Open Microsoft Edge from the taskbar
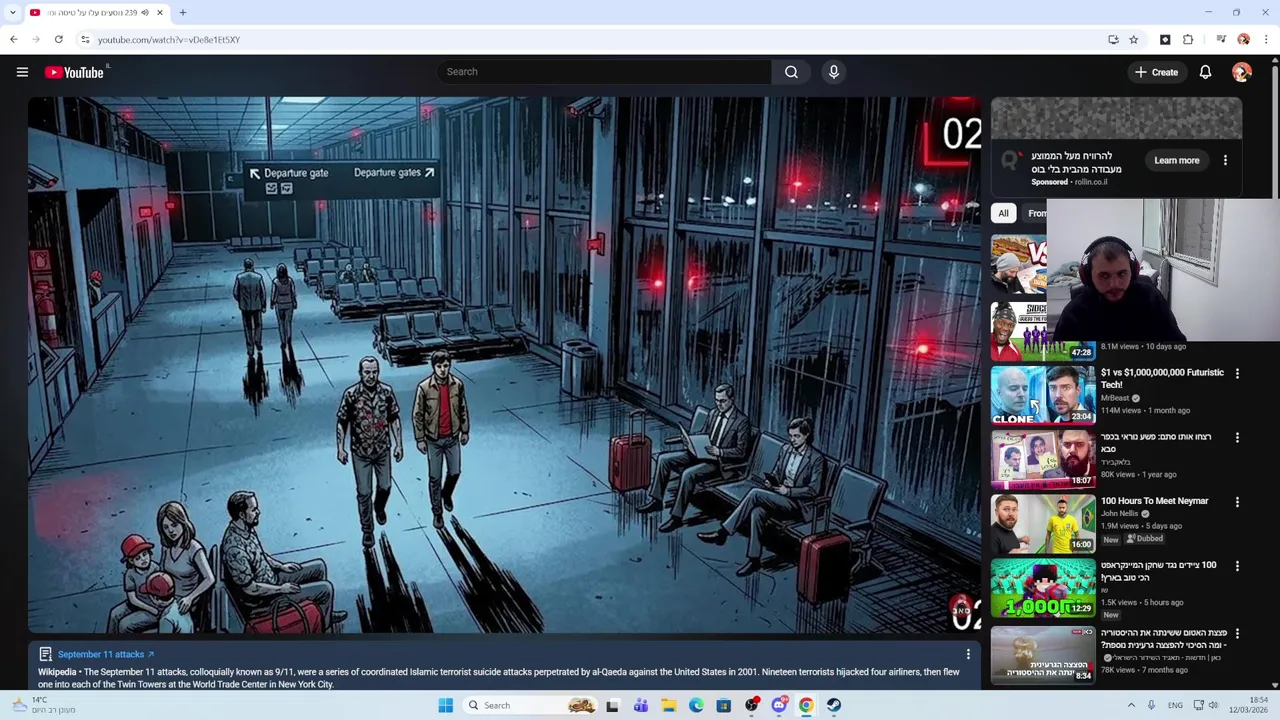 coord(696,705)
